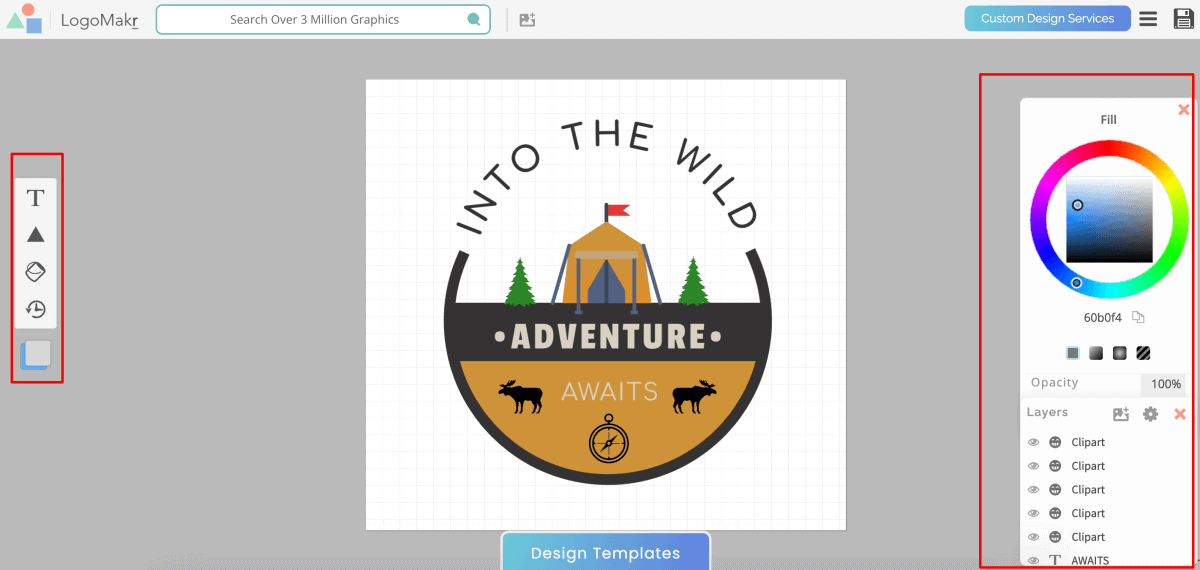
Task: Close the Fill color panel
Action: pyautogui.click(x=1184, y=110)
